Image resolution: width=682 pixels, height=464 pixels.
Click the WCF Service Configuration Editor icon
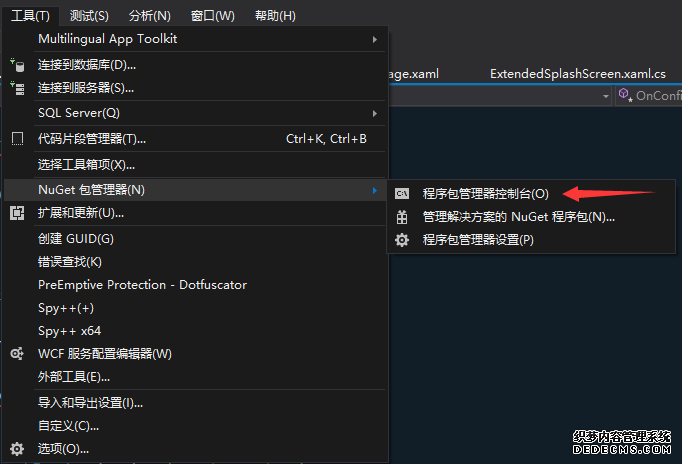pos(17,354)
